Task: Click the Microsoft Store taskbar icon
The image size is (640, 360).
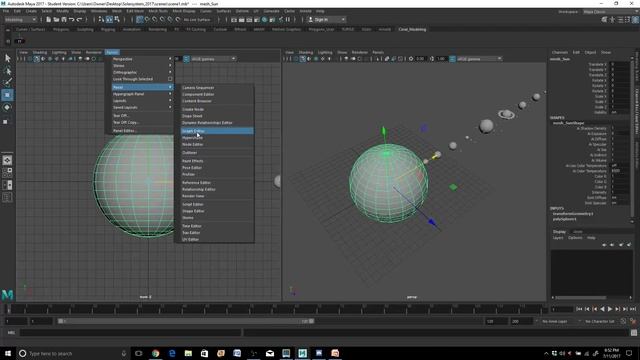Action: pyautogui.click(x=204, y=353)
